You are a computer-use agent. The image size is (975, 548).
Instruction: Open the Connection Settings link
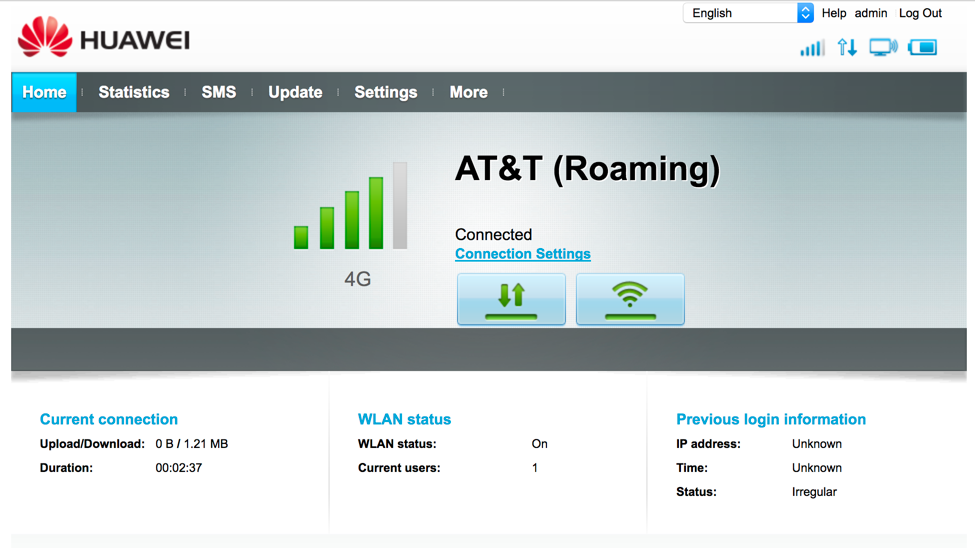pos(523,254)
